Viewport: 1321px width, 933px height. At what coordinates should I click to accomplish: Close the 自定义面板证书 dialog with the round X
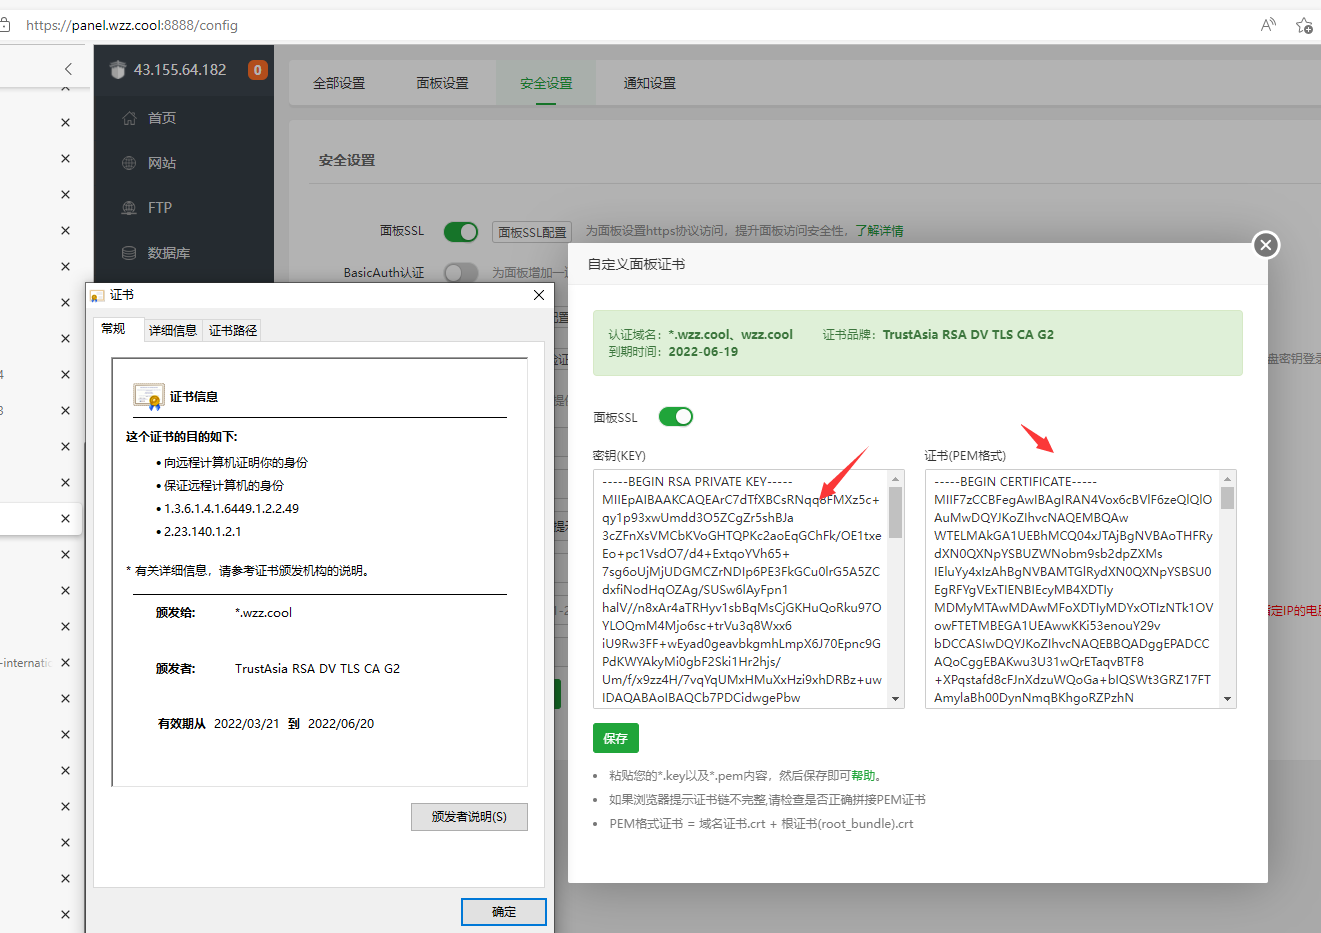tap(1266, 245)
